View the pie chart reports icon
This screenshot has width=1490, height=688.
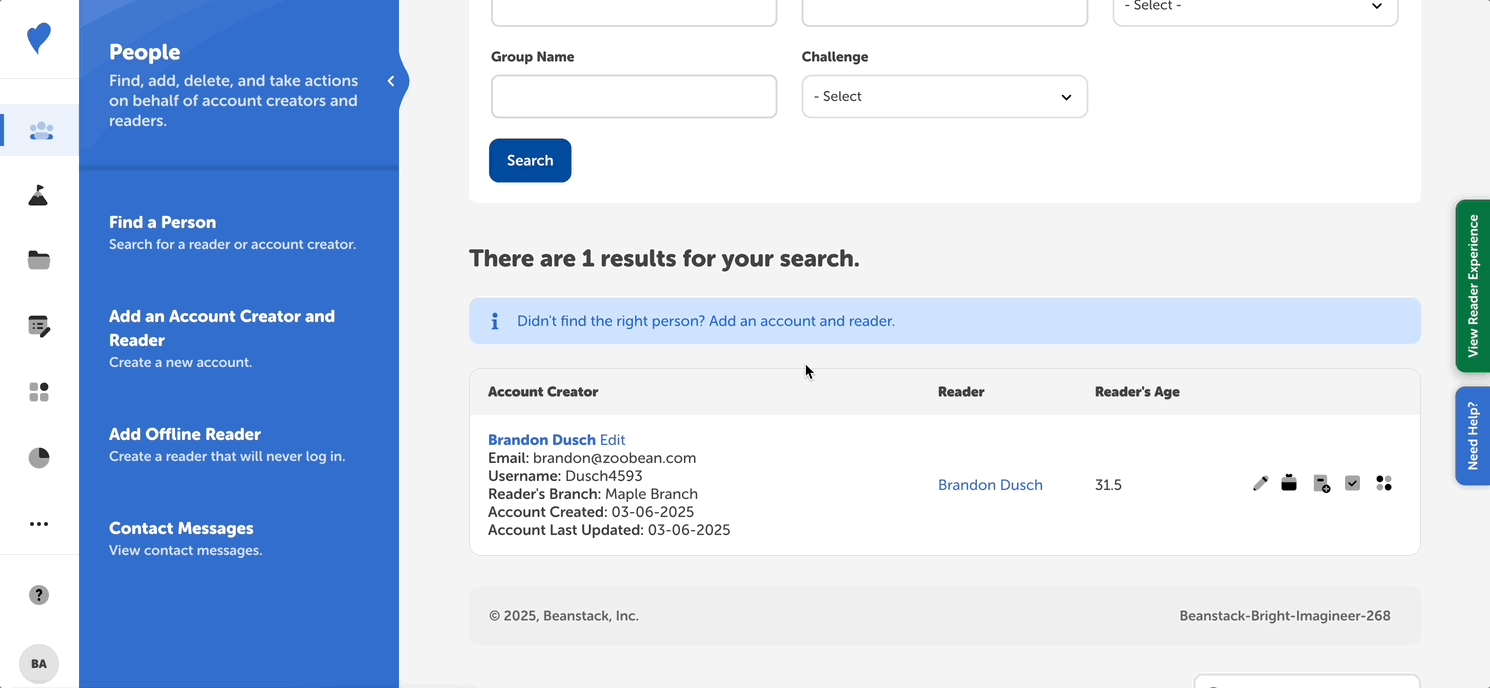pyautogui.click(x=39, y=457)
